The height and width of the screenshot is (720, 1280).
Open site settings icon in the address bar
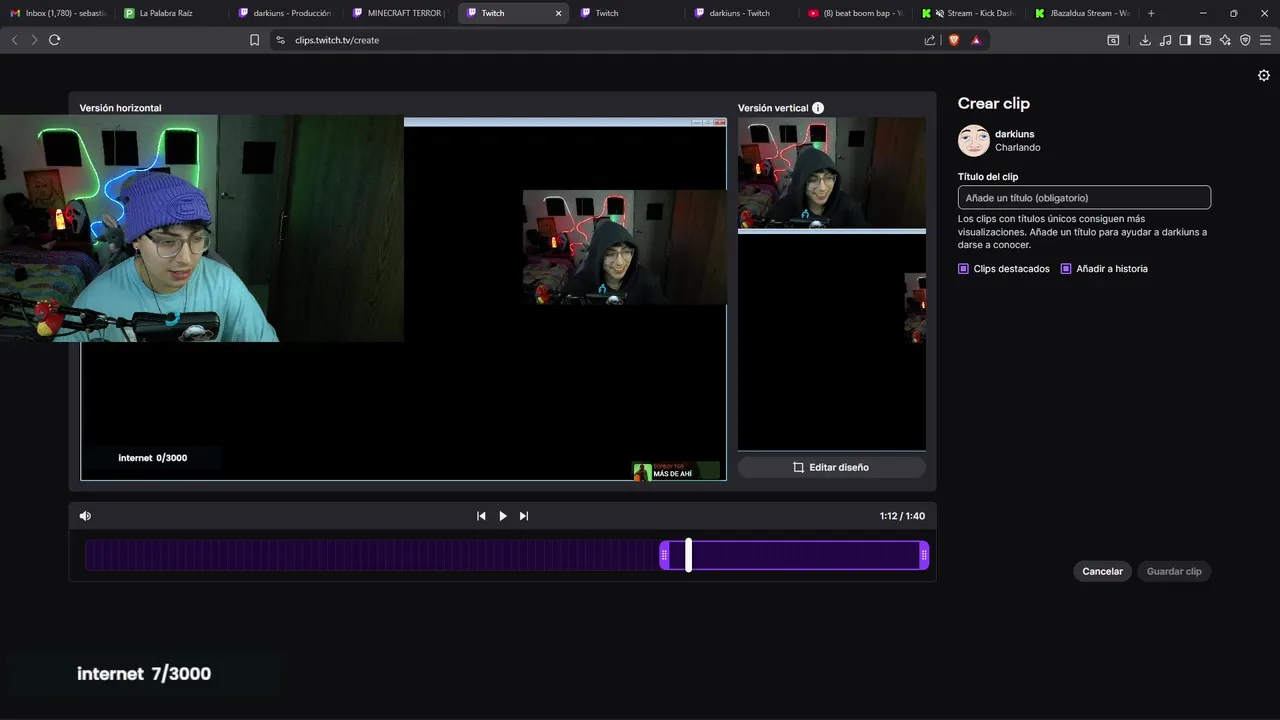coord(281,40)
